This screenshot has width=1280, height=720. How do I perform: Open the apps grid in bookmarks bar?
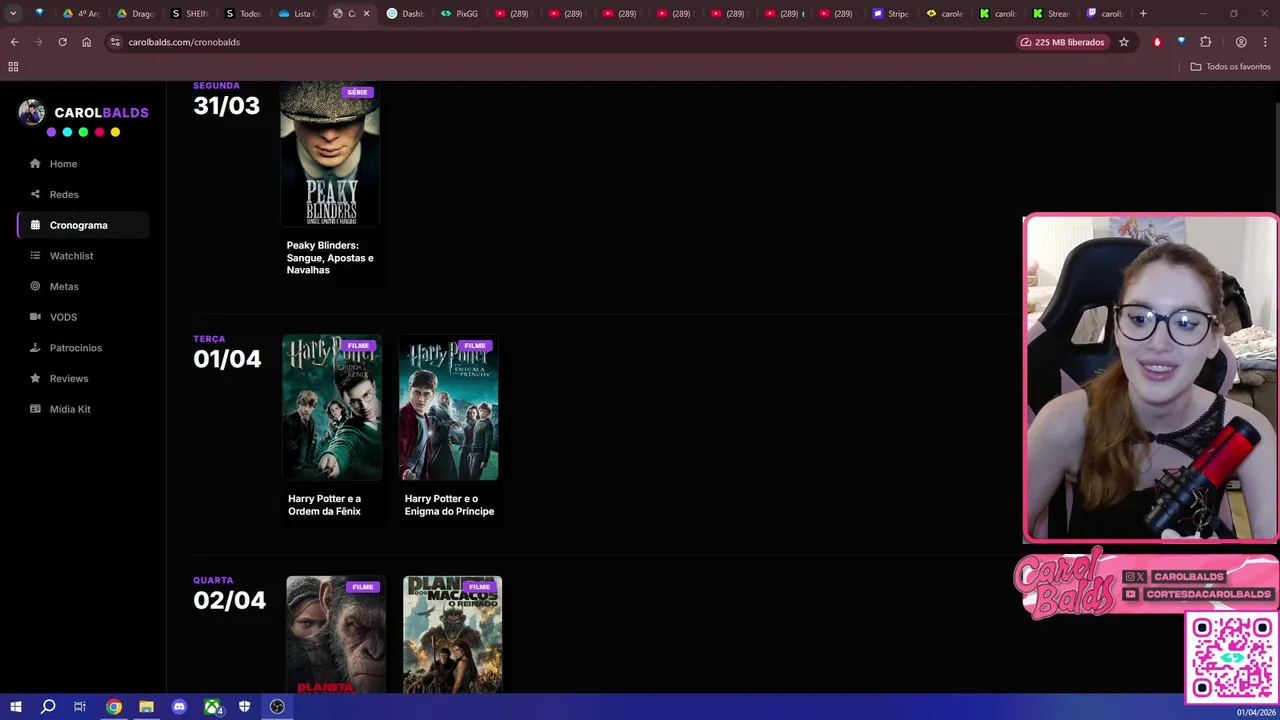pos(13,67)
